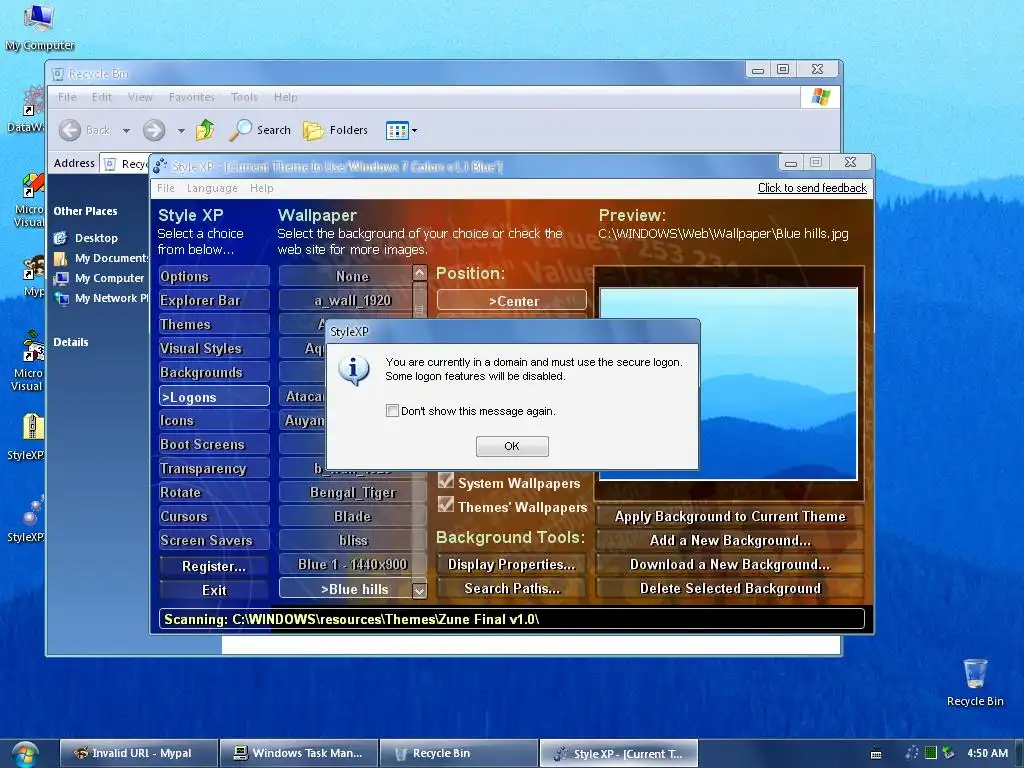Open Recycle Bin Tools menu
The image size is (1024, 768).
(244, 97)
